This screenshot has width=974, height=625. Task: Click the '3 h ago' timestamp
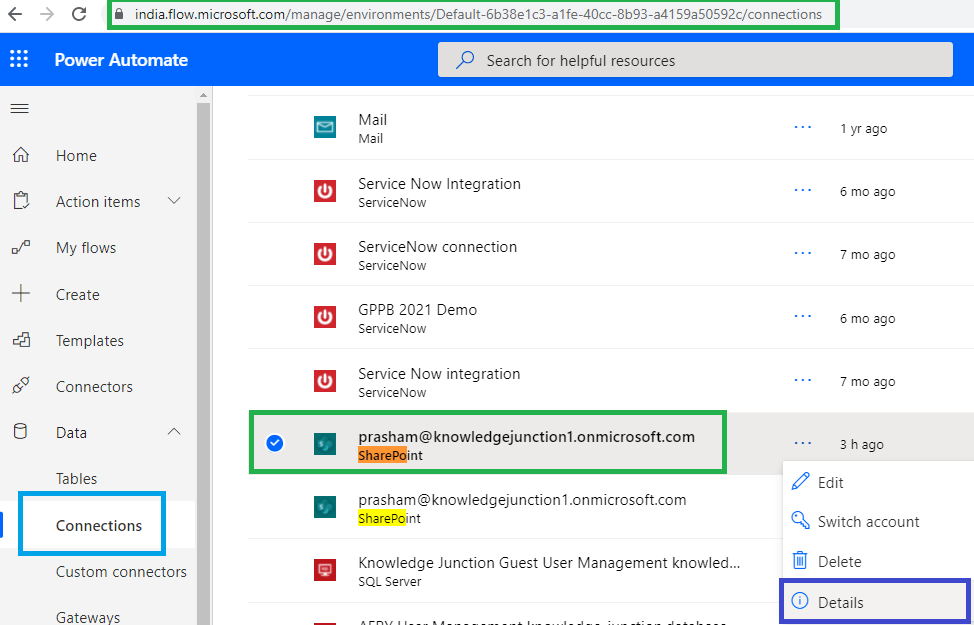pyautogui.click(x=862, y=444)
